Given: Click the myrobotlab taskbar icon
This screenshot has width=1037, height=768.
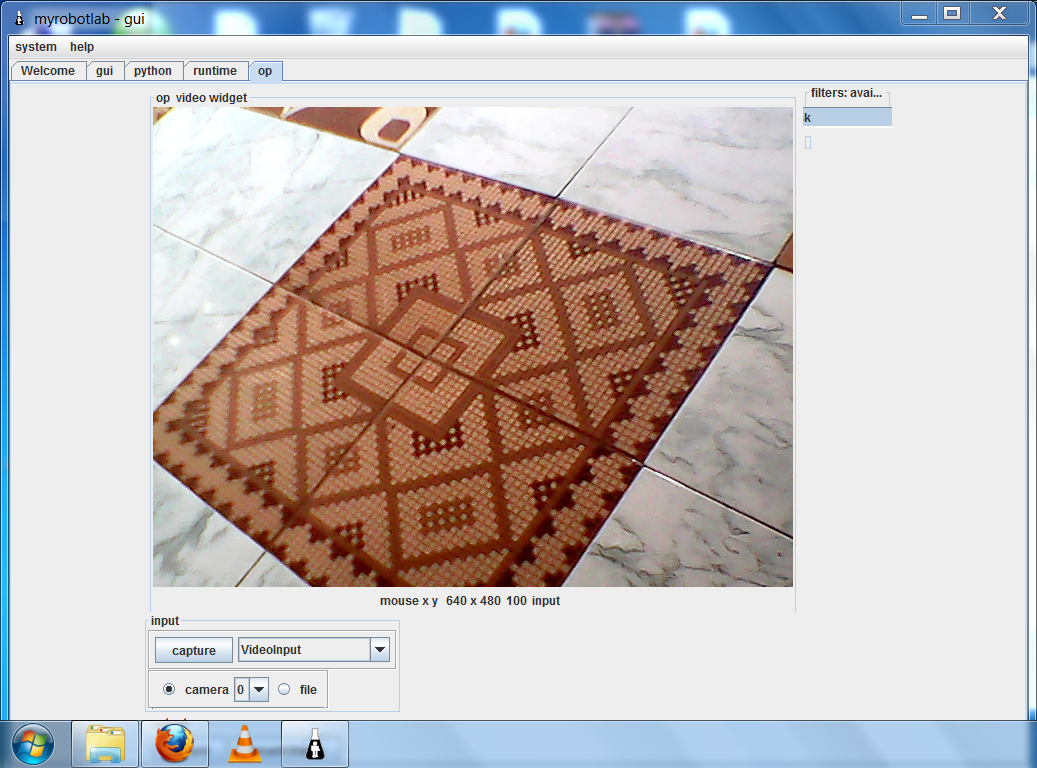Looking at the screenshot, I should tap(315, 744).
